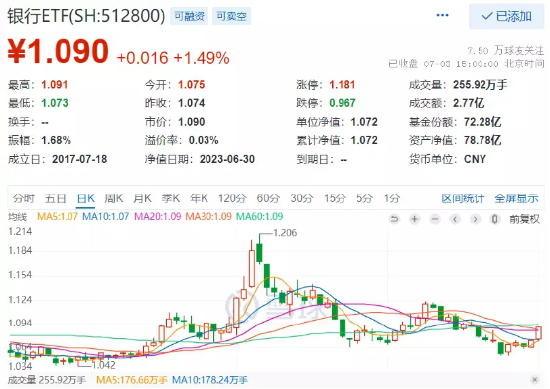Switch to the 15分 chart tab

335,199
